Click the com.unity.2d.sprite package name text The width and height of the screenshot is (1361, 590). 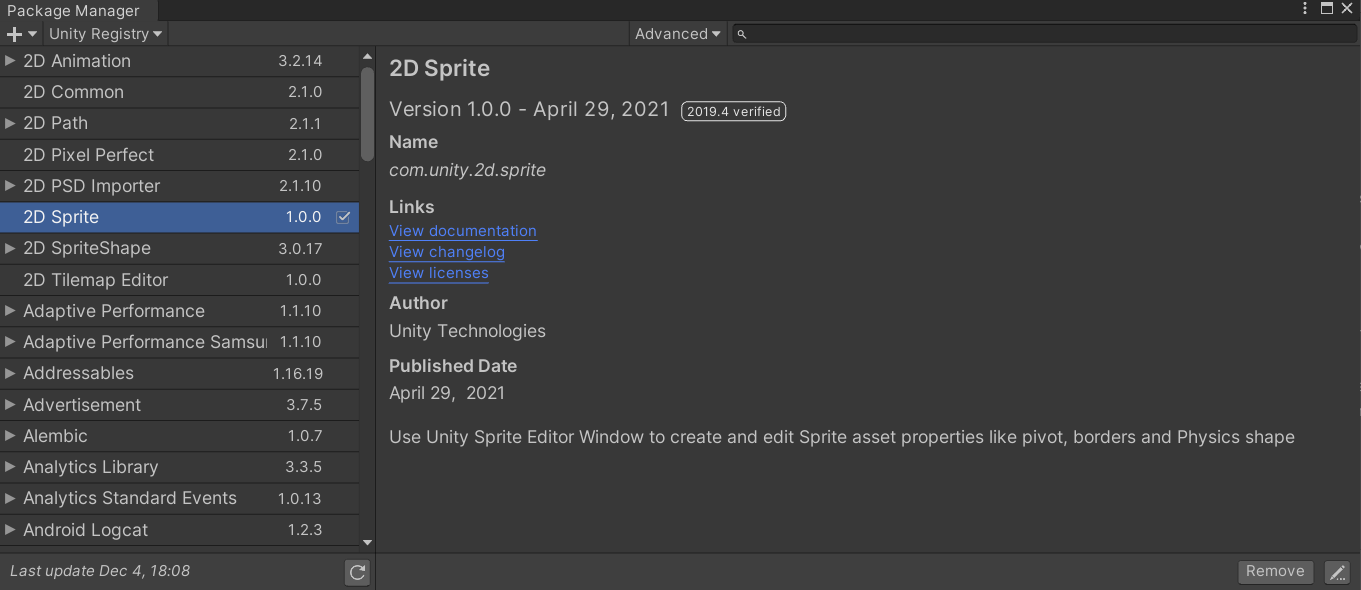coord(467,170)
